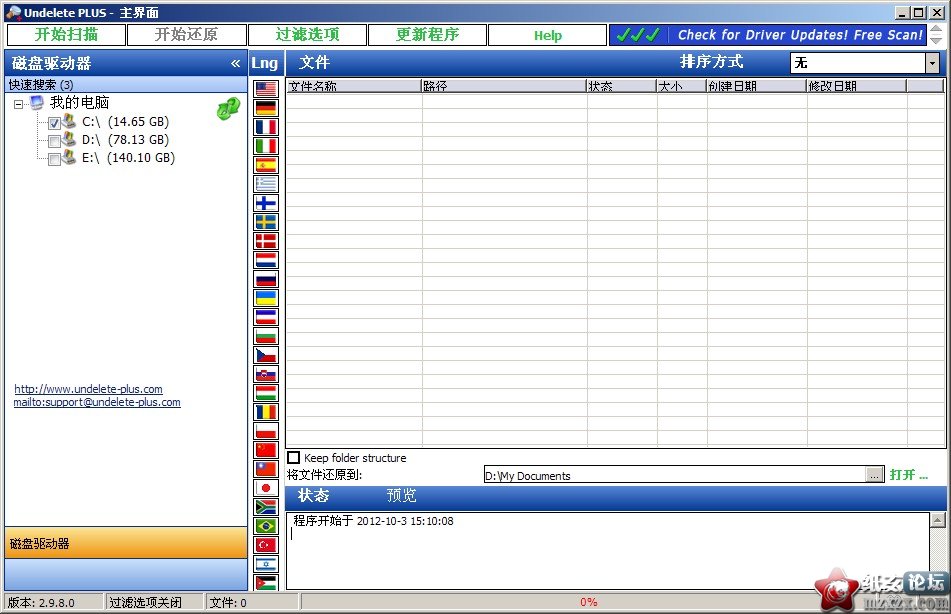Check the E:\ (140.10 GB) drive checkbox
This screenshot has height=614, width=951.
tap(54, 160)
